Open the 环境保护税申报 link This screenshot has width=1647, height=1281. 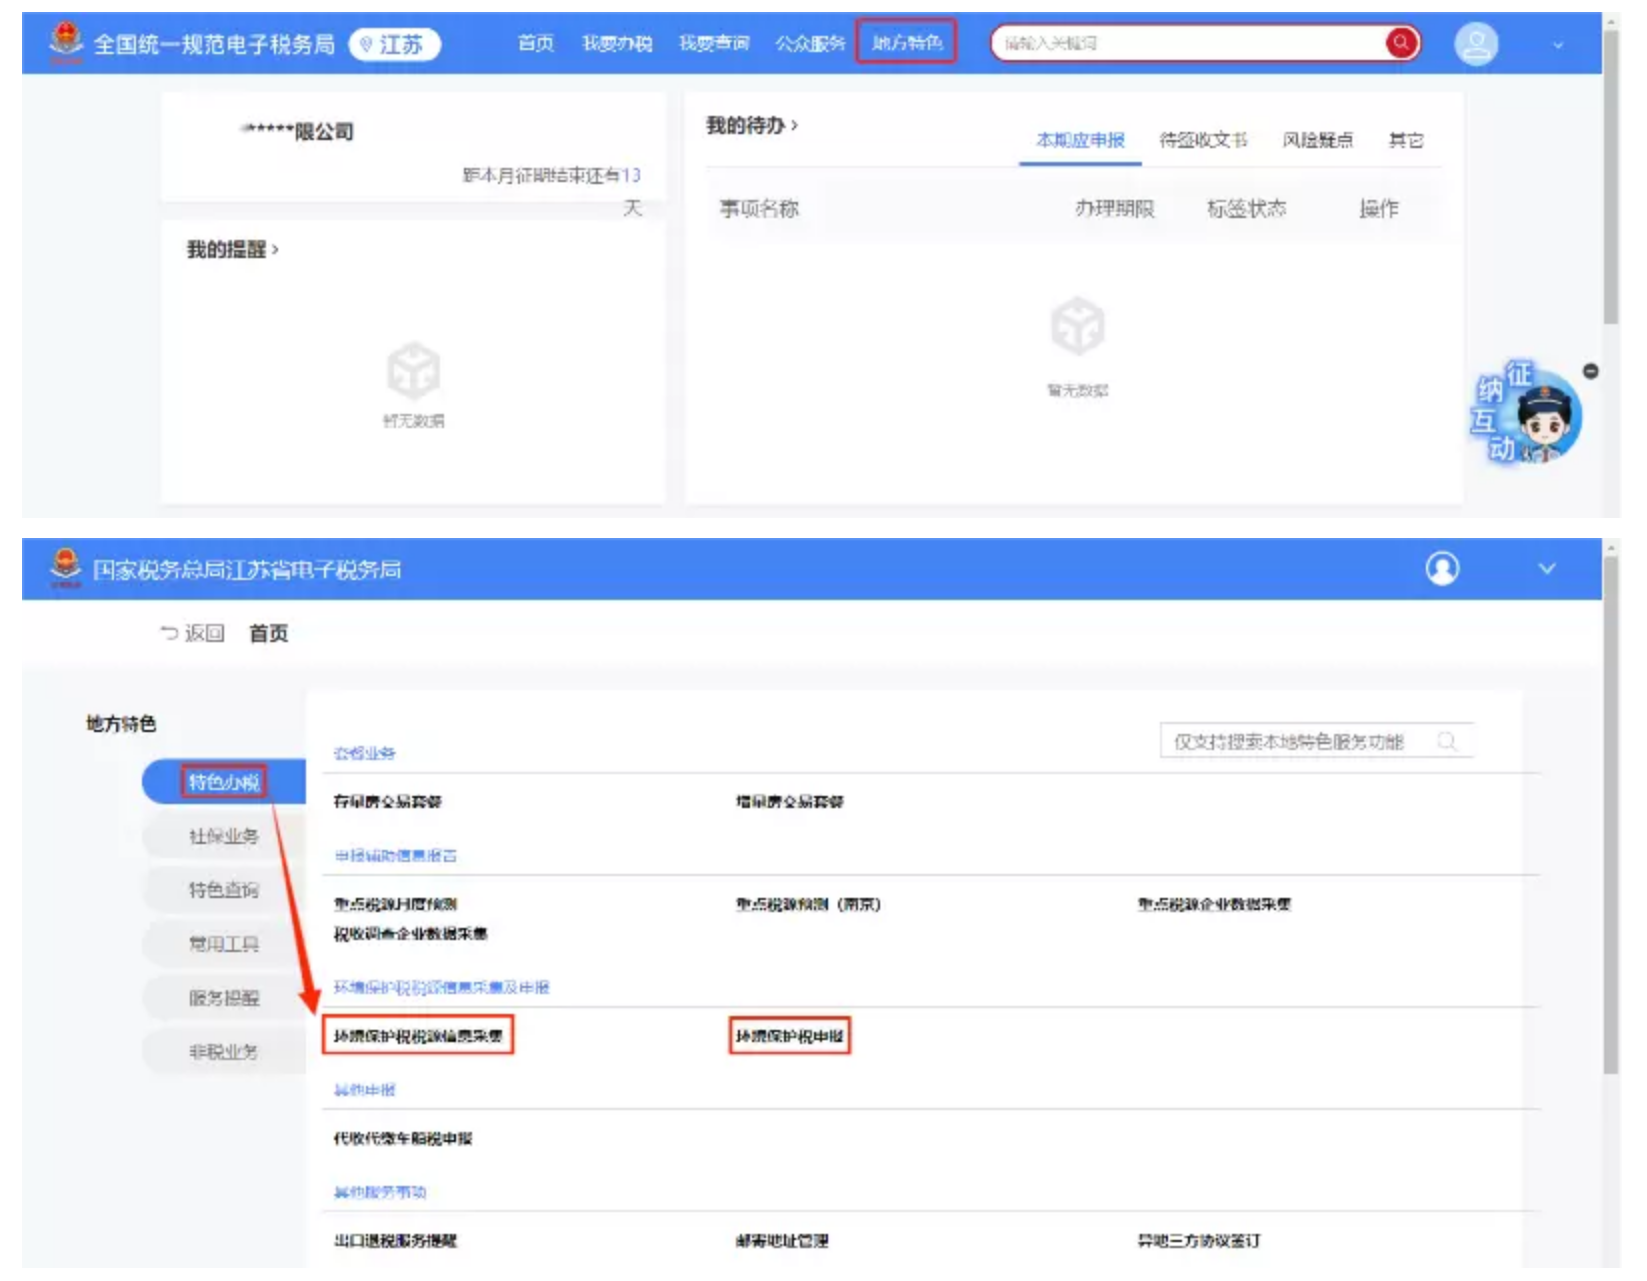791,1037
